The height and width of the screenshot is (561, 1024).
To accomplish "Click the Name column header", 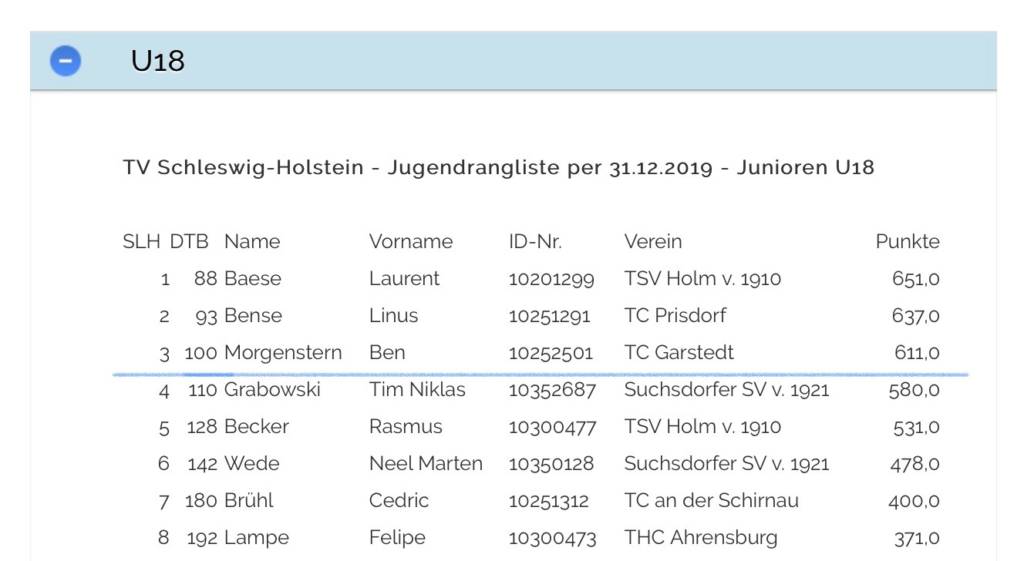I will point(252,242).
